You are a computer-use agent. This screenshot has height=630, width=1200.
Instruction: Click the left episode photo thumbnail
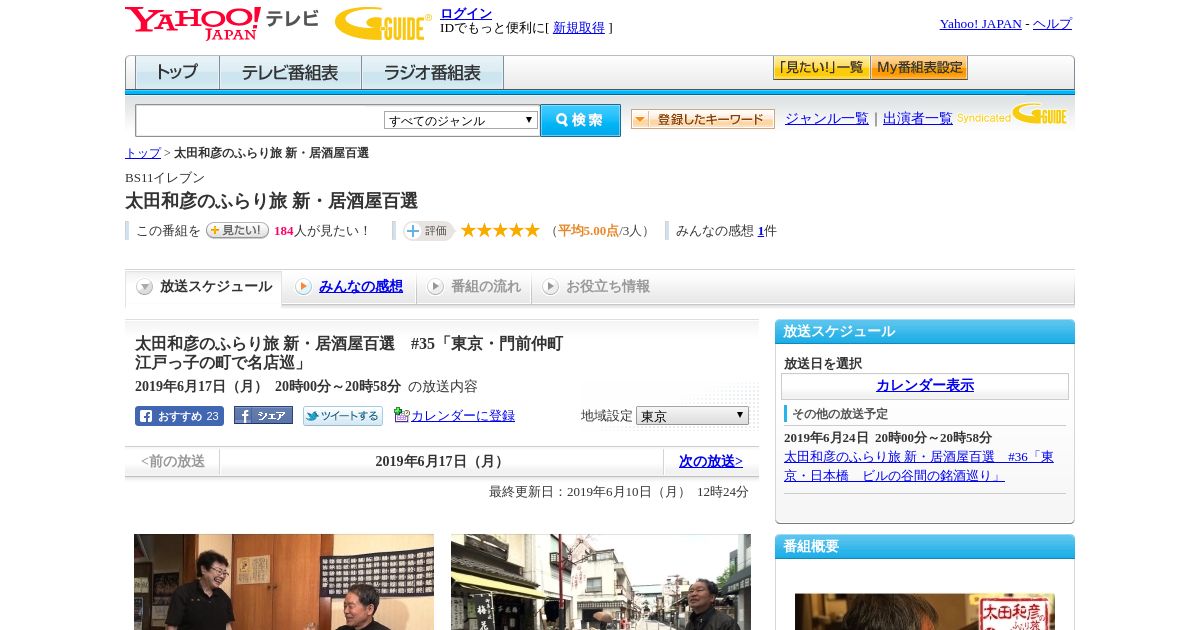pos(284,582)
